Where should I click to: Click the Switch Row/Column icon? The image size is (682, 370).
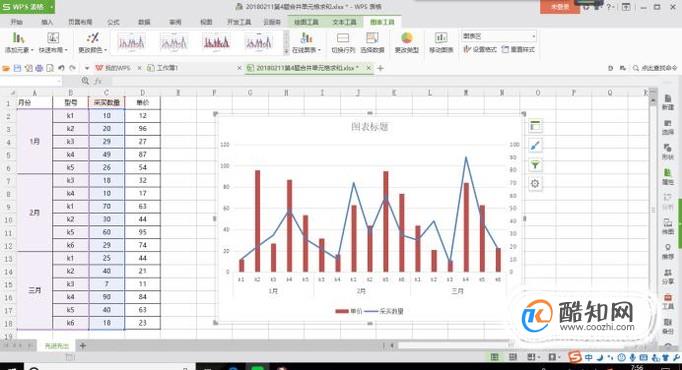tap(343, 43)
